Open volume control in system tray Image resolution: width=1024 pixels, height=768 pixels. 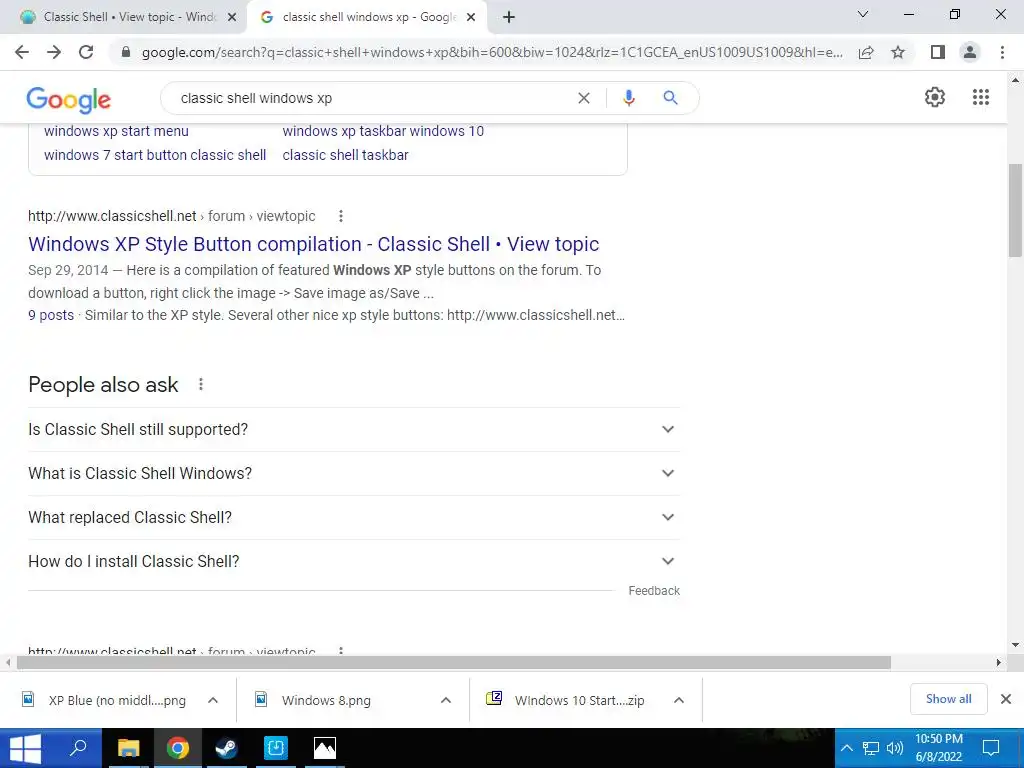point(895,748)
